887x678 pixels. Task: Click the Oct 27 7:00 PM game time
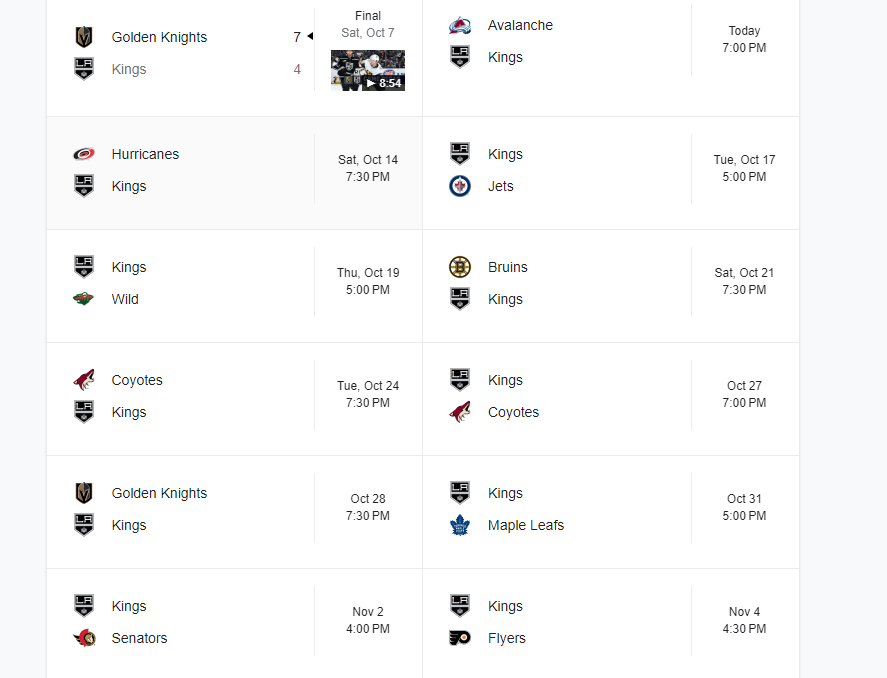point(744,394)
